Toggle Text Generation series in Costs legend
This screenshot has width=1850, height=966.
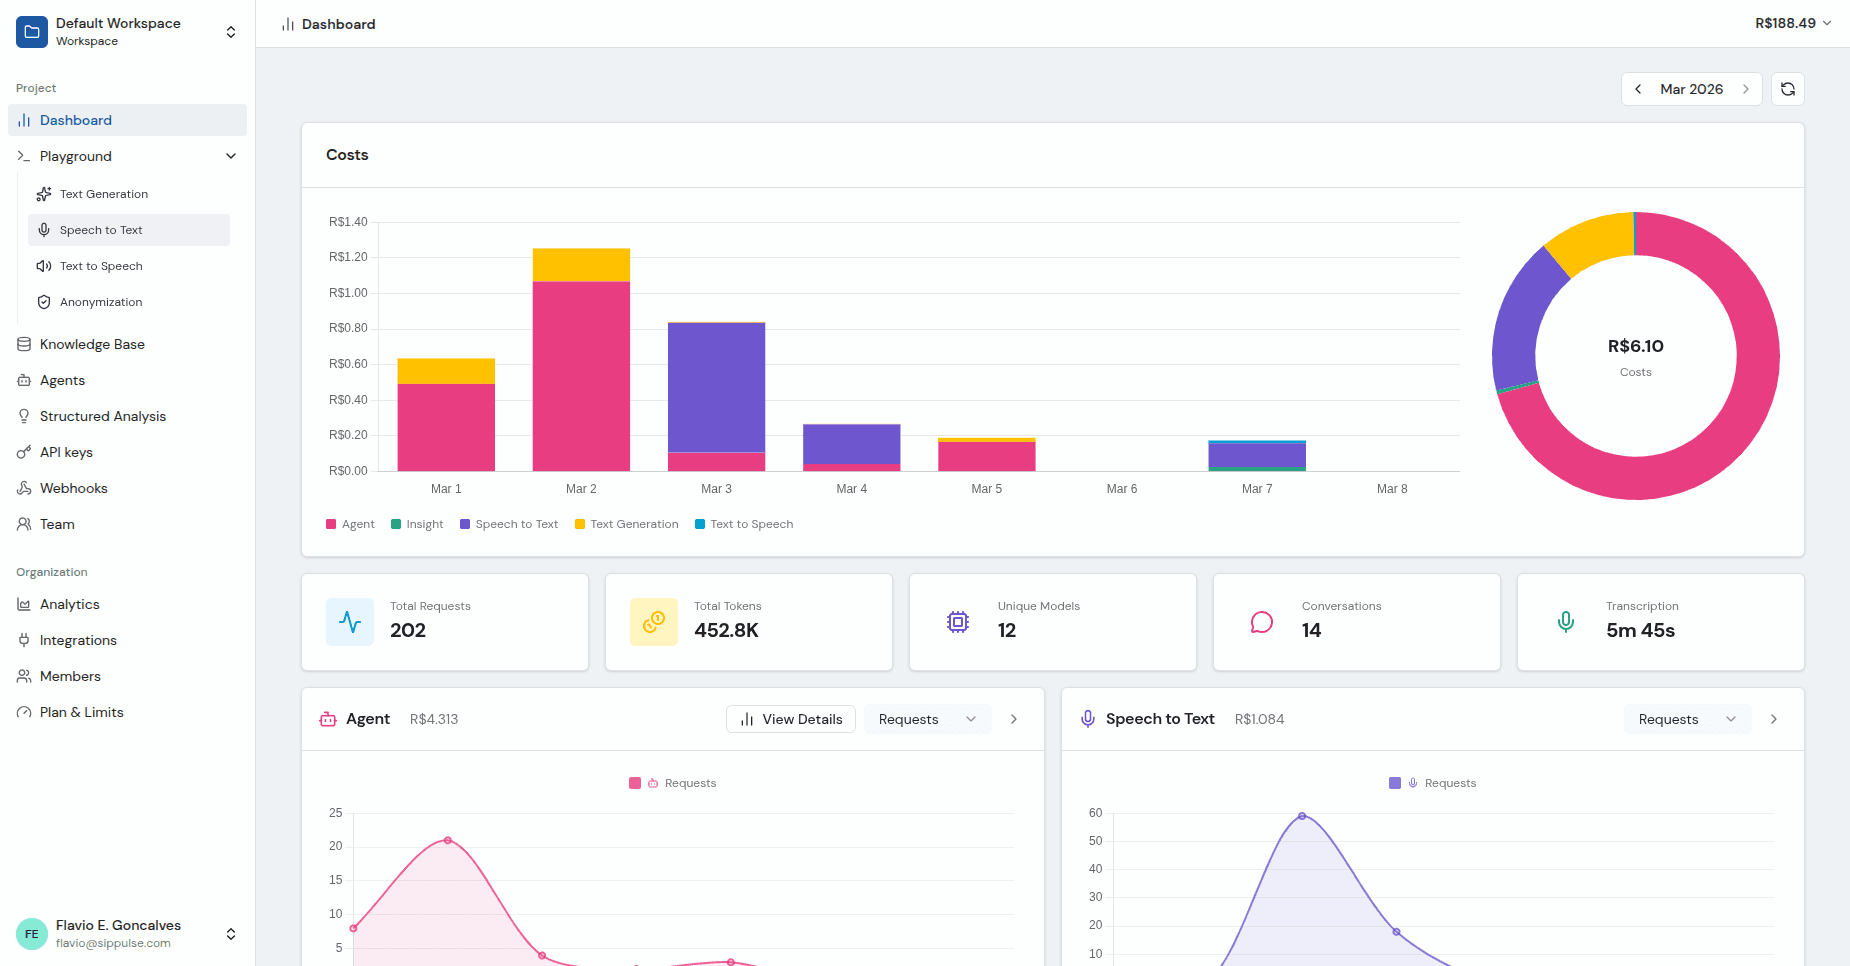[x=627, y=524]
